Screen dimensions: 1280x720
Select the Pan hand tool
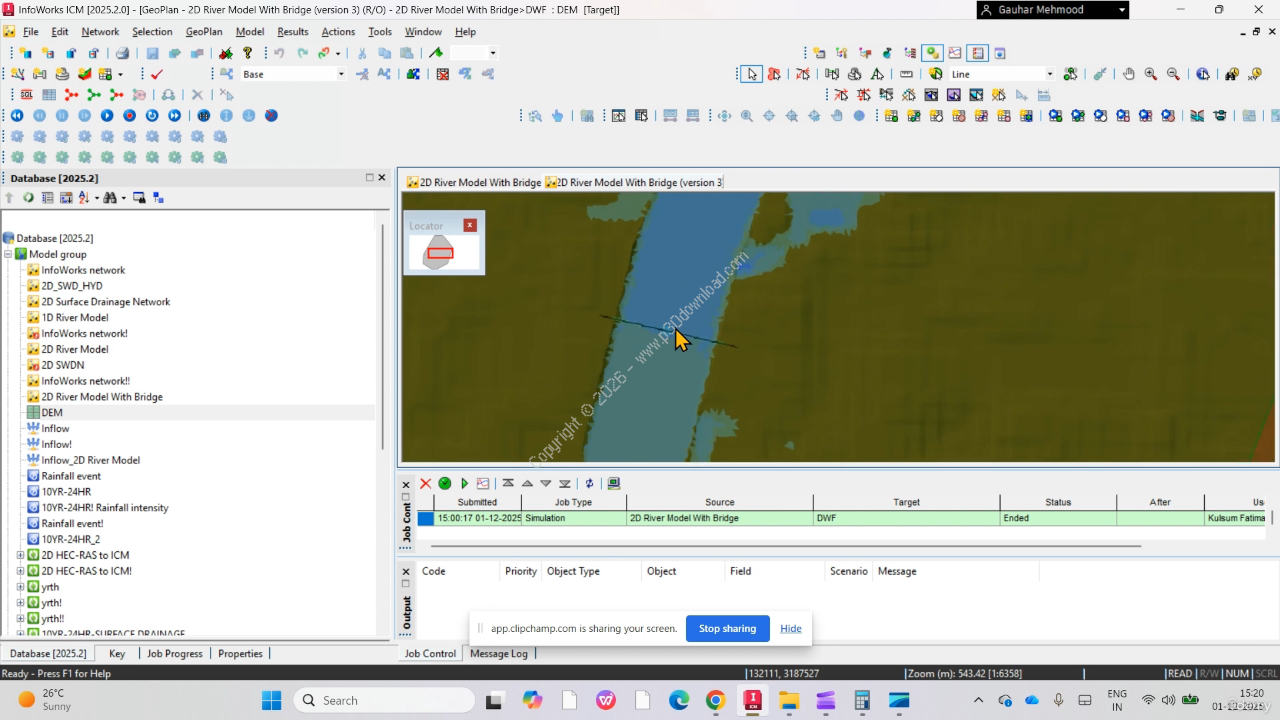[x=1128, y=74]
